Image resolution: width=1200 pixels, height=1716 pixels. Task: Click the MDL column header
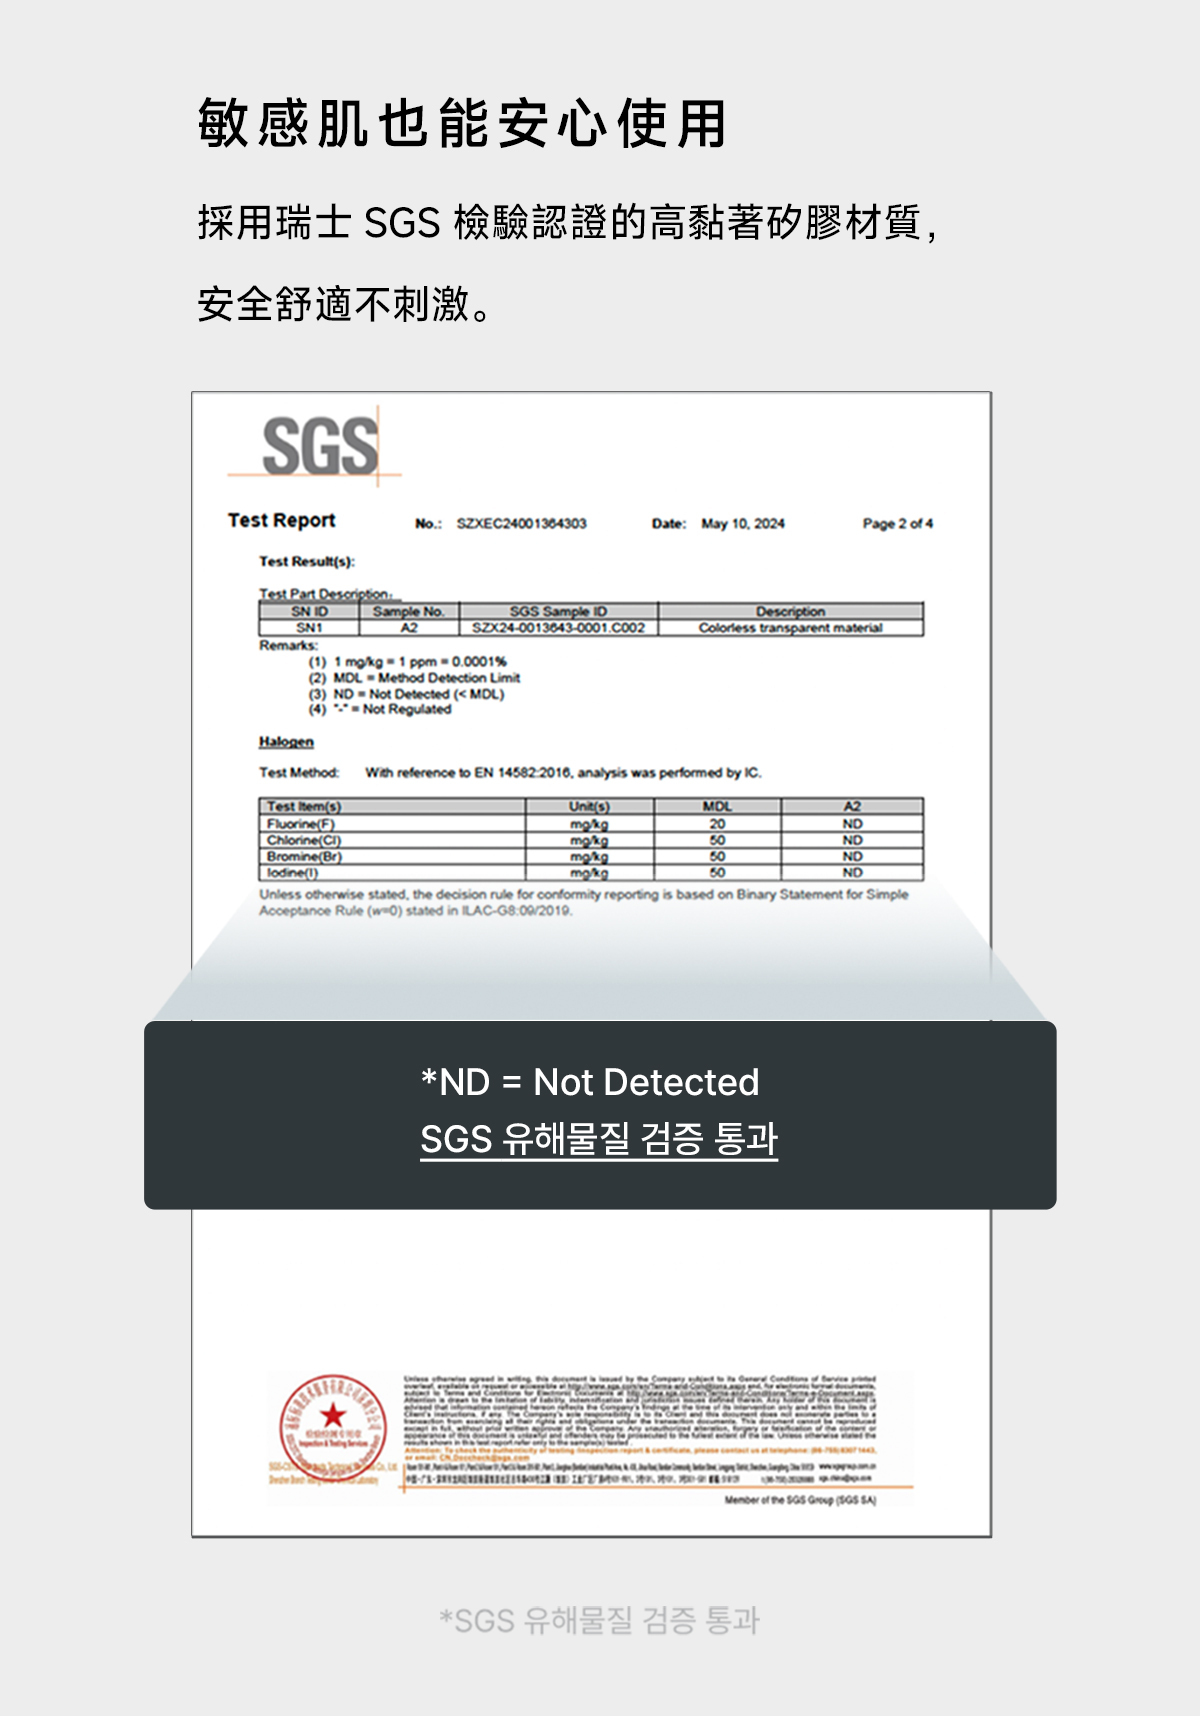[717, 806]
